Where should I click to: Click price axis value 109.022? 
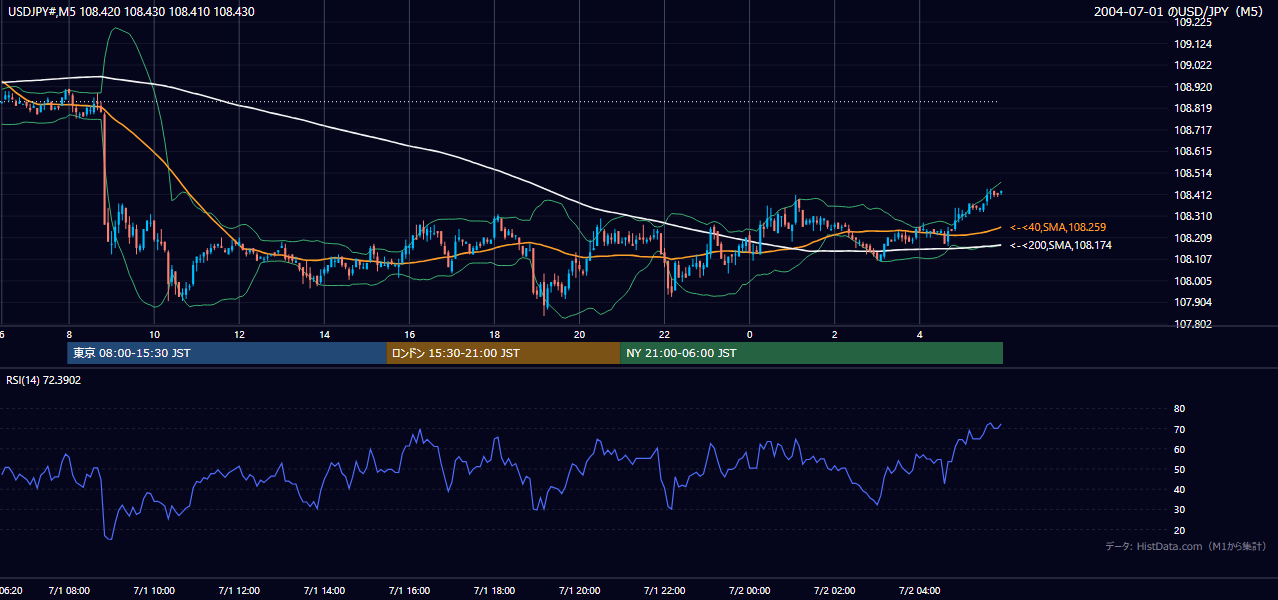1192,65
